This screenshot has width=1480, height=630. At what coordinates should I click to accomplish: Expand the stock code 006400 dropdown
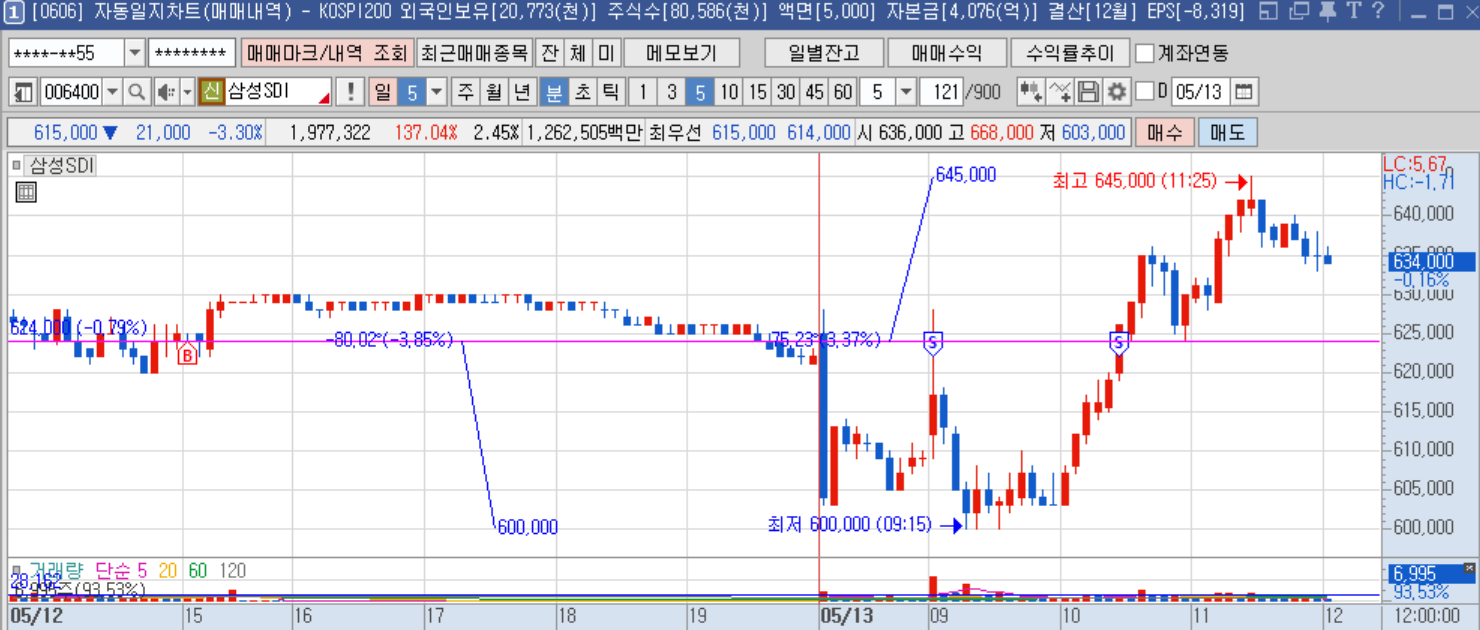pos(112,93)
